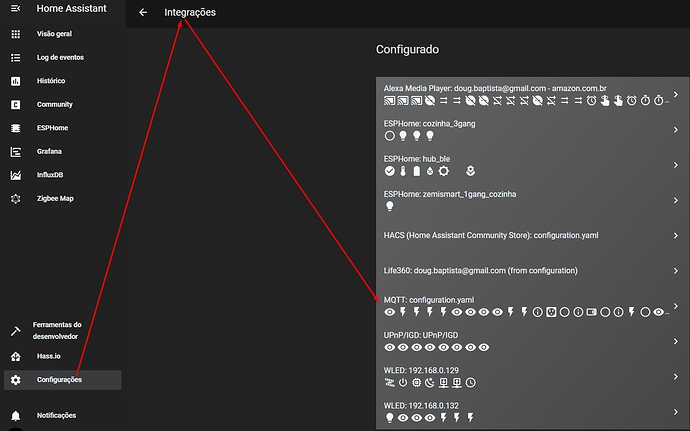Click first eye icon in MQTT row
The image size is (690, 431).
389,312
